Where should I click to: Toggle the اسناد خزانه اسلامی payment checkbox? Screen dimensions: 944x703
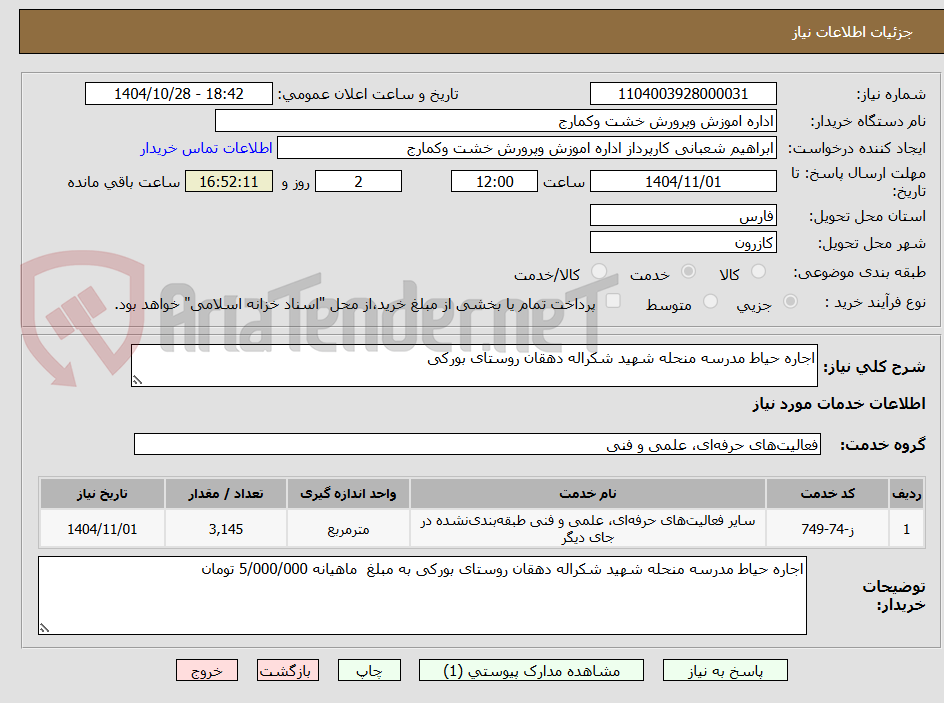(x=613, y=301)
